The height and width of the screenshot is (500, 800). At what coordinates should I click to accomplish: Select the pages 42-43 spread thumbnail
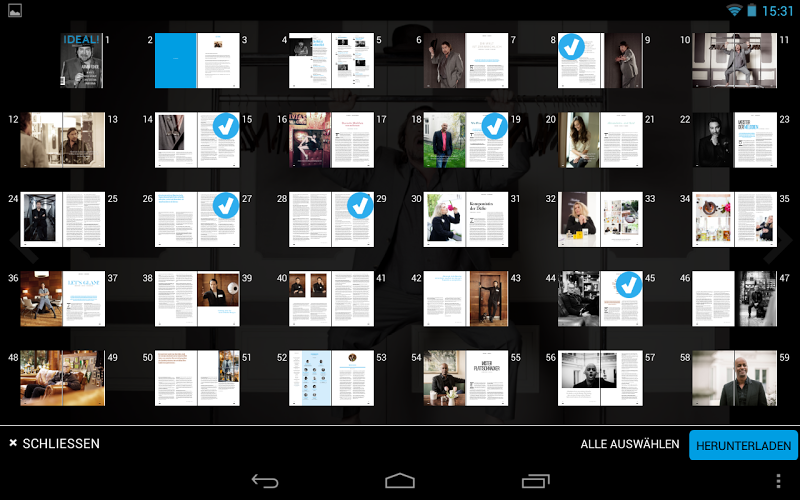pyautogui.click(x=466, y=298)
